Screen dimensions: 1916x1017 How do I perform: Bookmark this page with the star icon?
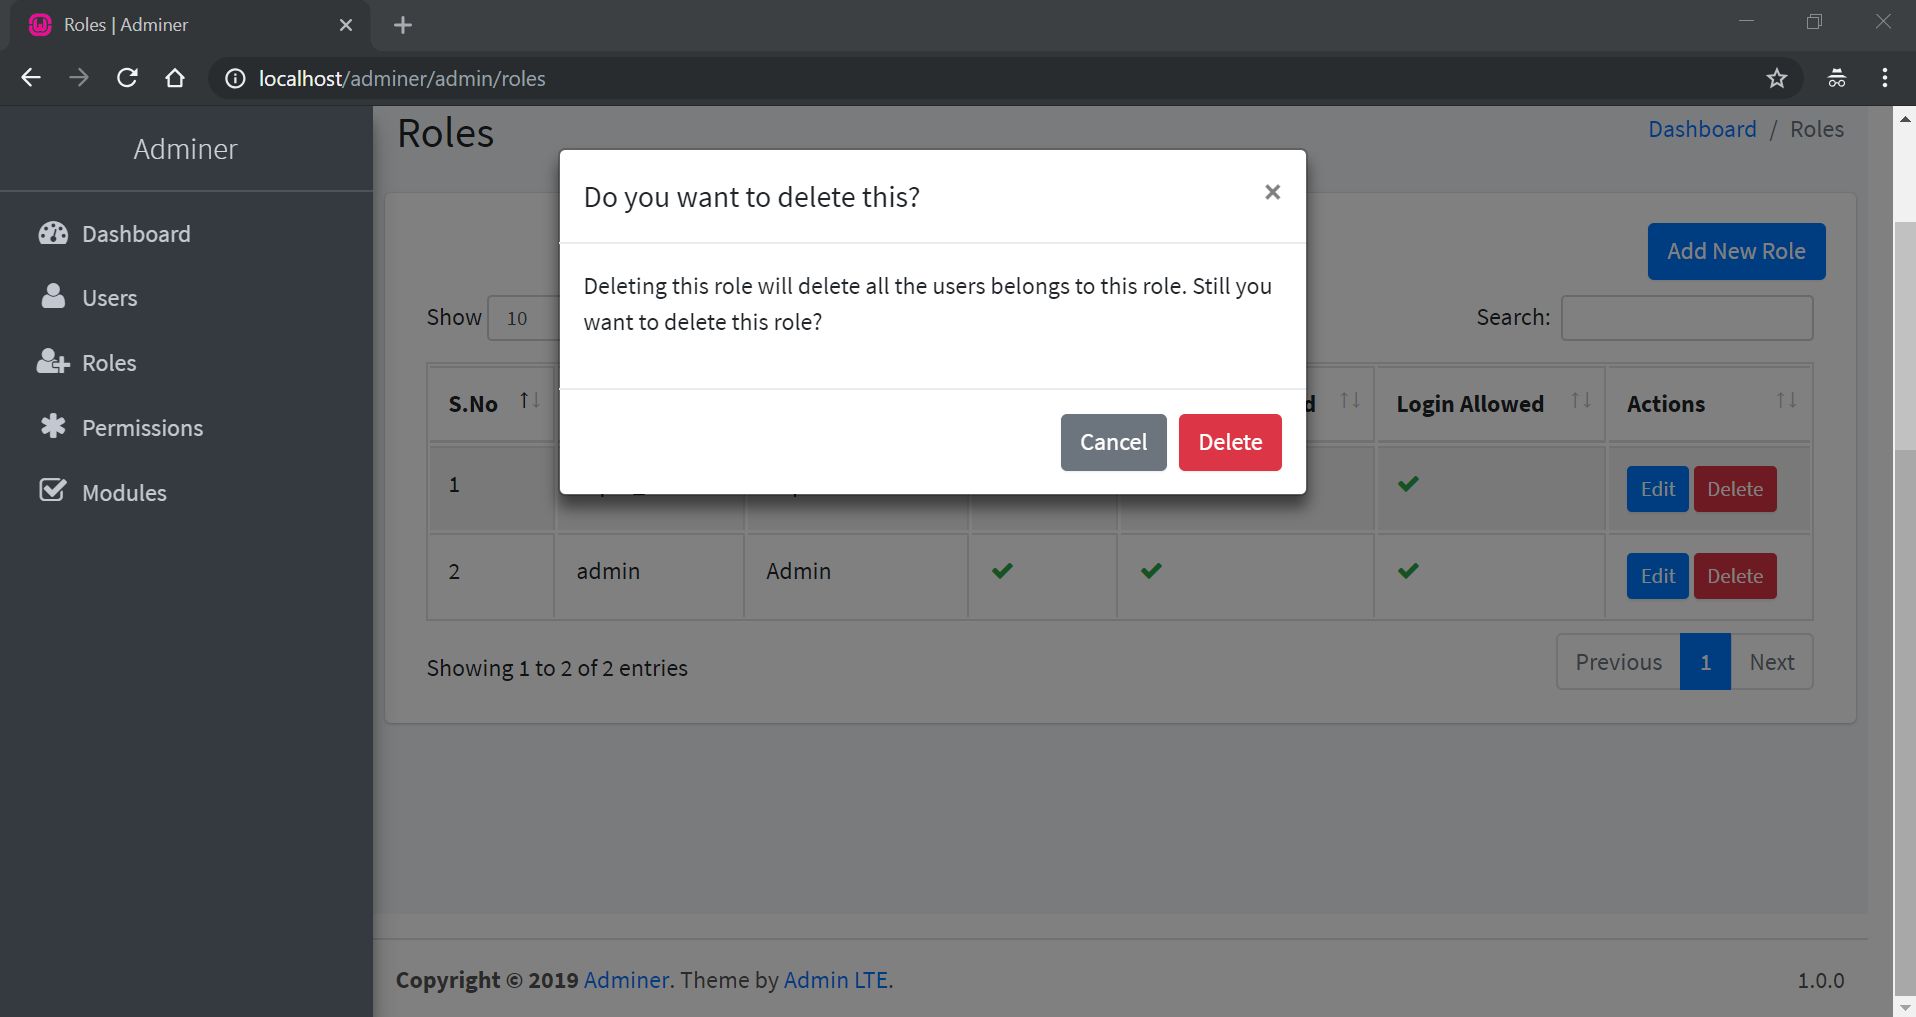click(x=1776, y=78)
